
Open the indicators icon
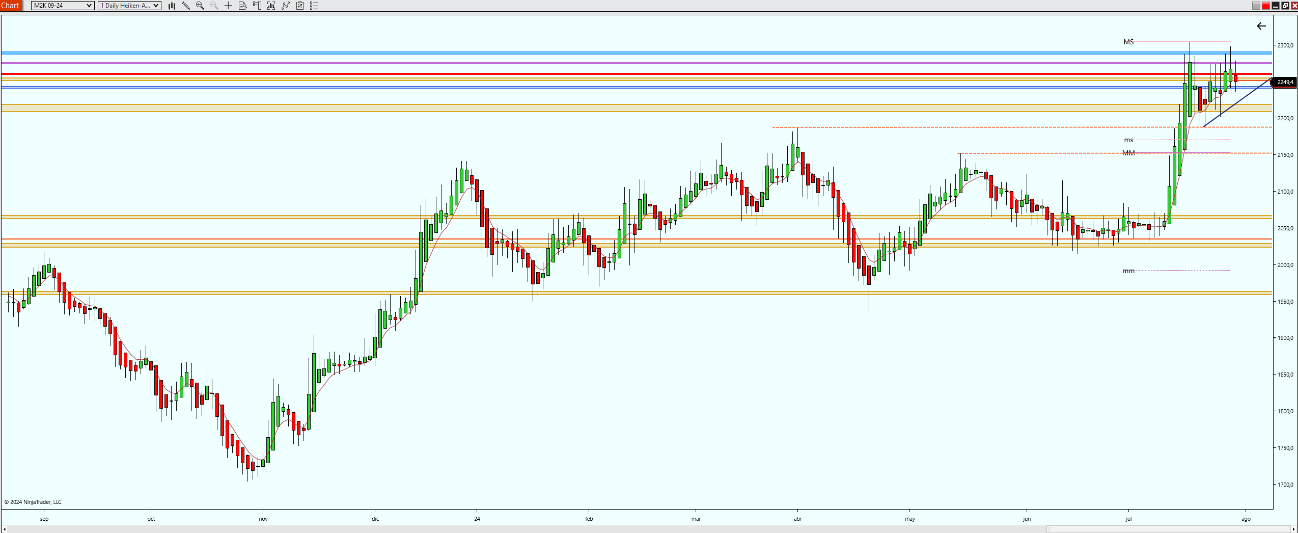285,5
